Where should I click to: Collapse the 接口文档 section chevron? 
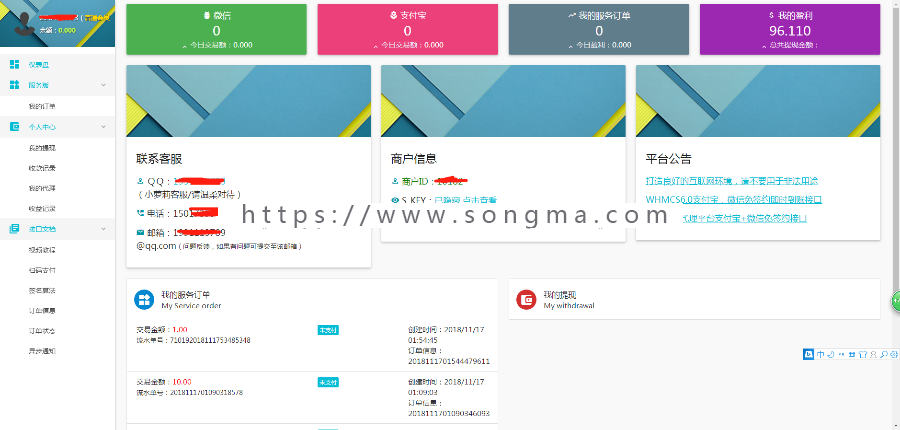(103, 228)
